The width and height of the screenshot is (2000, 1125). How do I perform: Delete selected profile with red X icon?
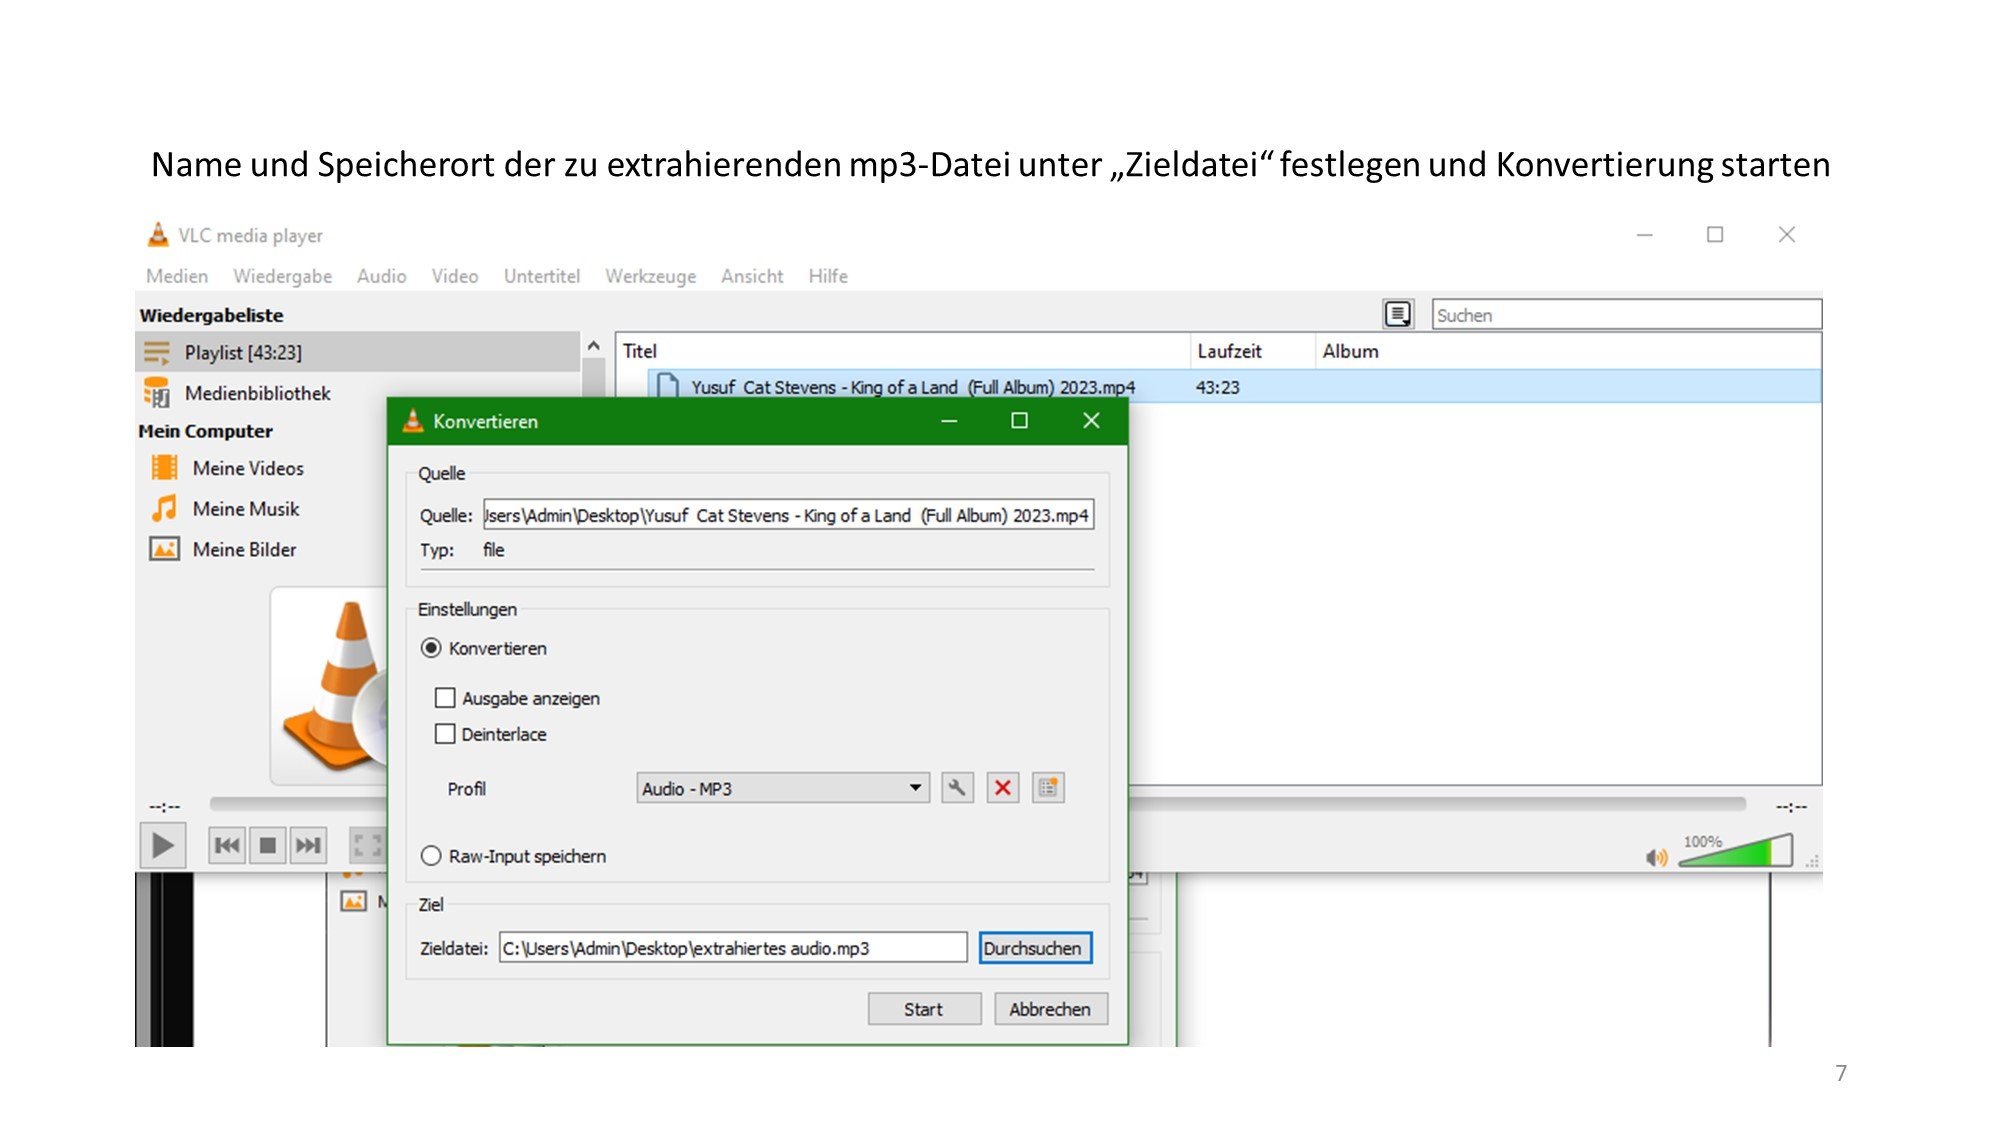tap(1002, 788)
